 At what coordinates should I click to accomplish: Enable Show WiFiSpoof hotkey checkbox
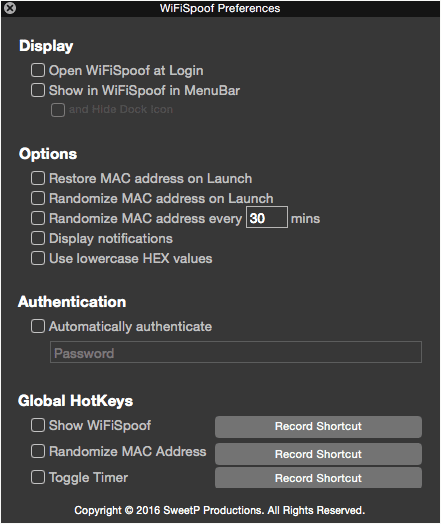click(38, 425)
